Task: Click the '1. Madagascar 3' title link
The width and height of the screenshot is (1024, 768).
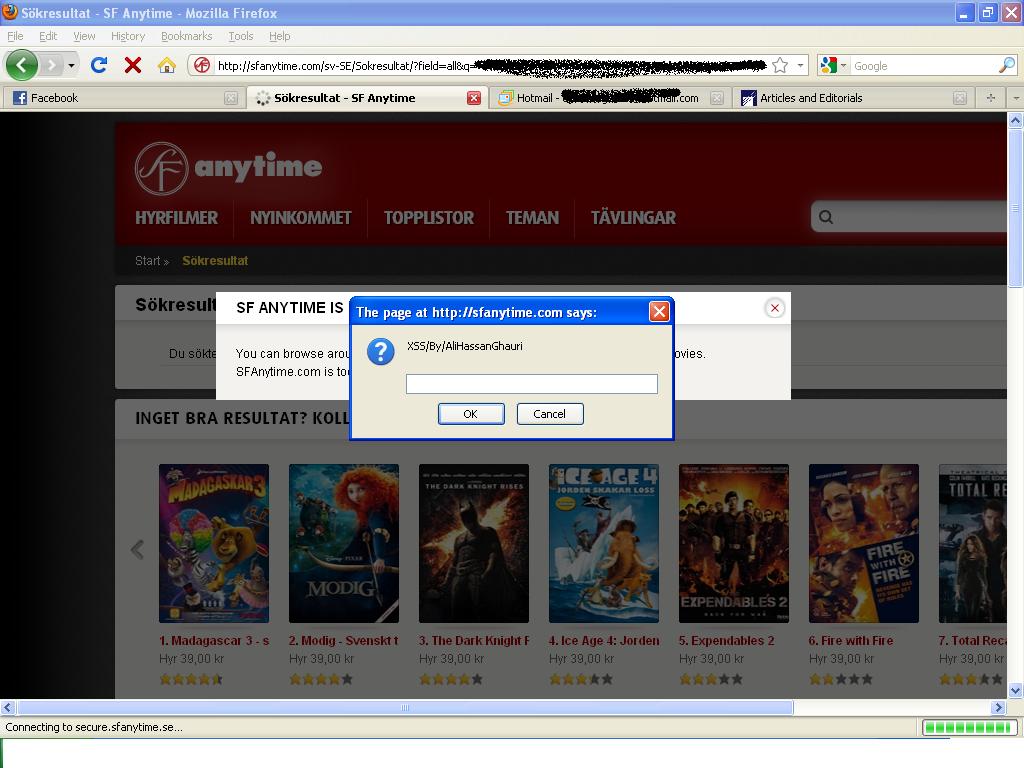Action: (214, 641)
